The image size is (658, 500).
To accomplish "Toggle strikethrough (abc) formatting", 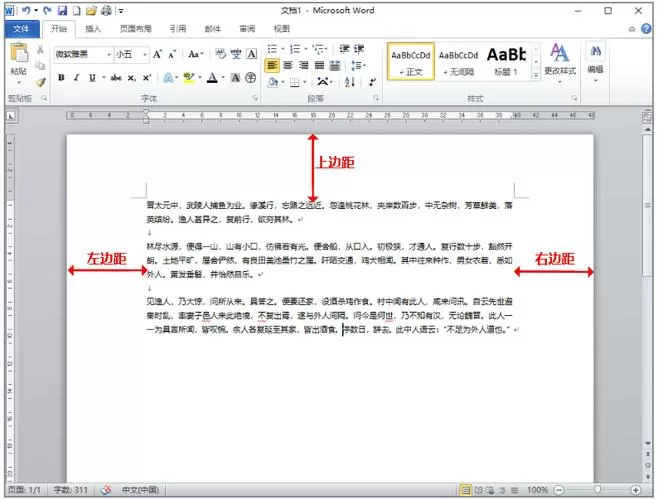I will 116,78.
